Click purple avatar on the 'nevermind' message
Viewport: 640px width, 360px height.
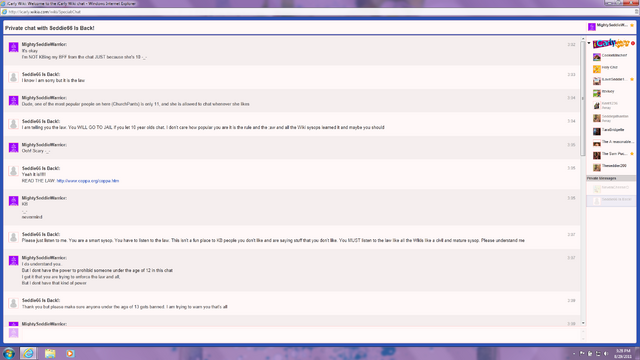tap(13, 201)
